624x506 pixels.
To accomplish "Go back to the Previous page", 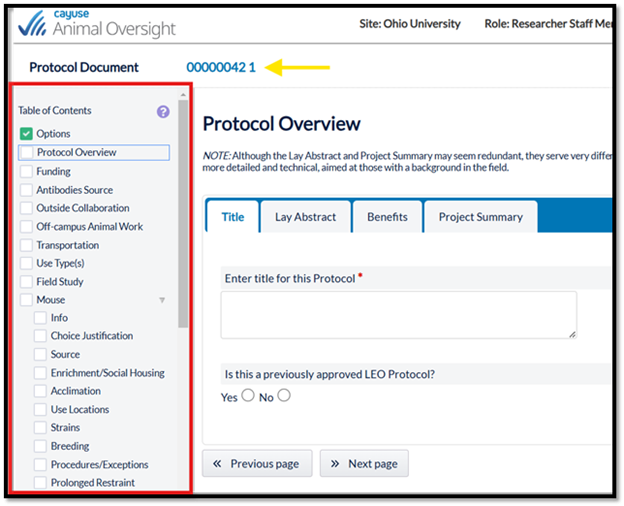I will (256, 464).
